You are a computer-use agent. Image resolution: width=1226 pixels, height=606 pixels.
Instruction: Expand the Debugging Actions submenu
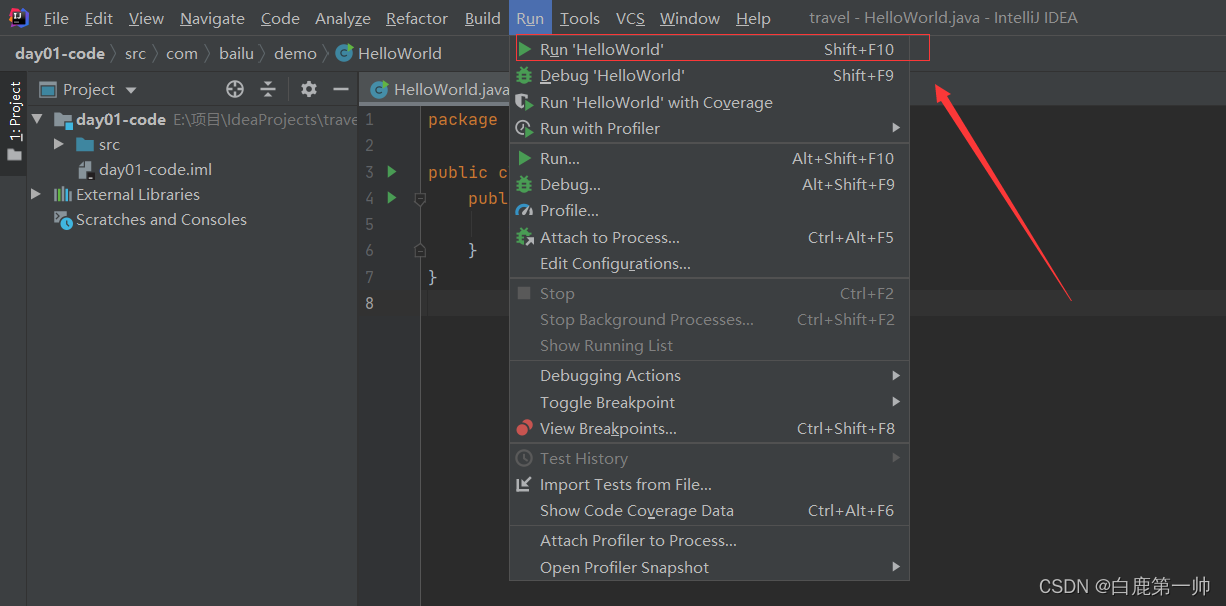coord(896,375)
